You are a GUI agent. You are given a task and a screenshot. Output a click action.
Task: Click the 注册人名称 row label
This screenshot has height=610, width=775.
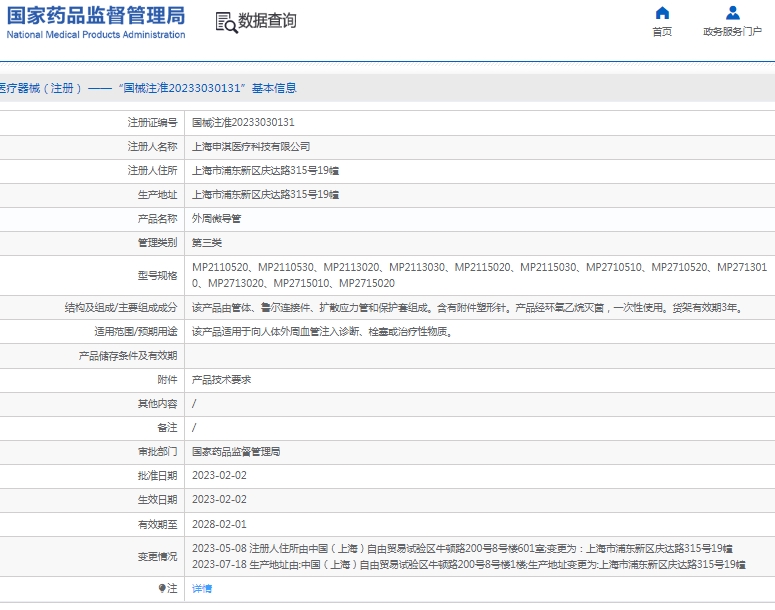152,146
